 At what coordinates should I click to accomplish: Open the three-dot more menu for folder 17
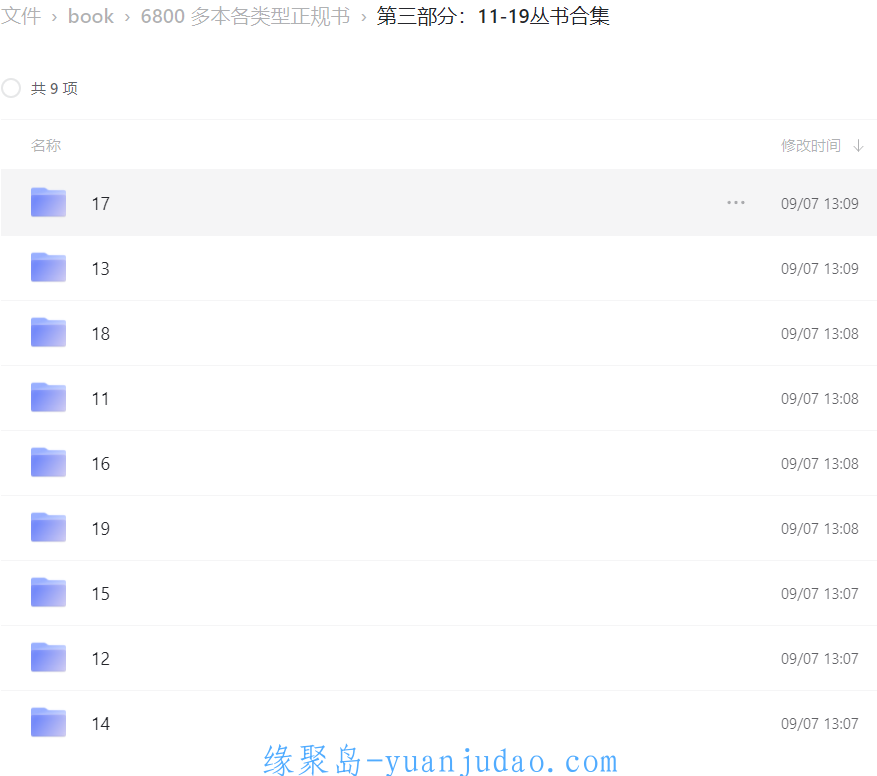736,203
